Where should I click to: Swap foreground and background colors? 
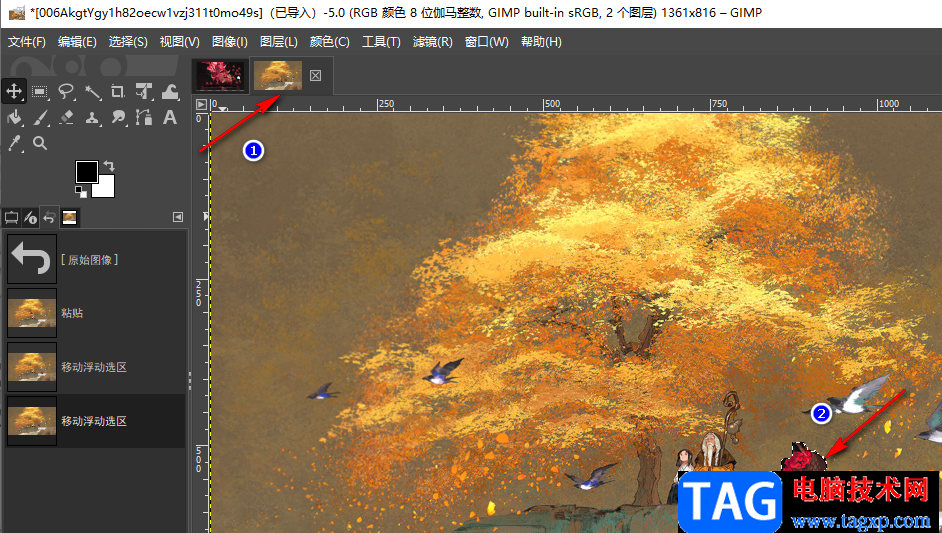pos(109,165)
